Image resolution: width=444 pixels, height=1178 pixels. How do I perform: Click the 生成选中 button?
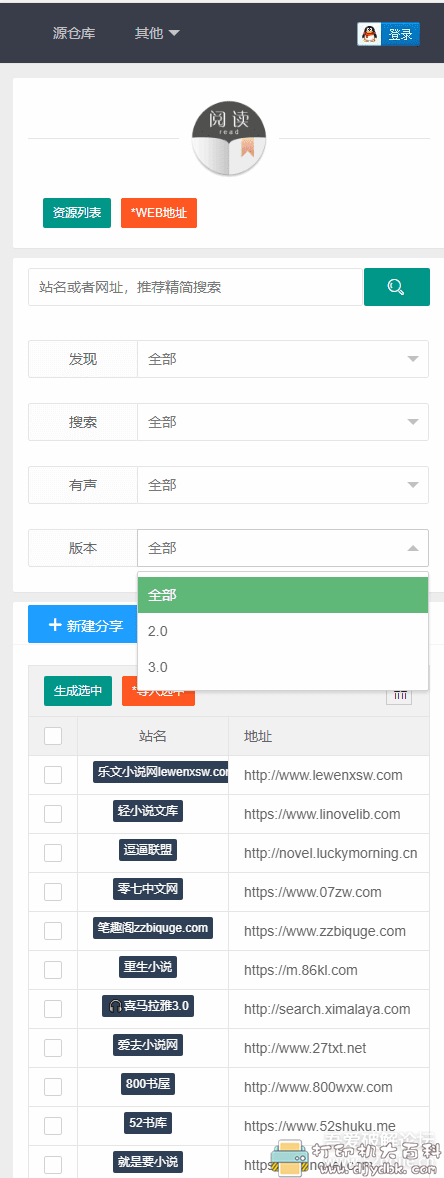(78, 691)
